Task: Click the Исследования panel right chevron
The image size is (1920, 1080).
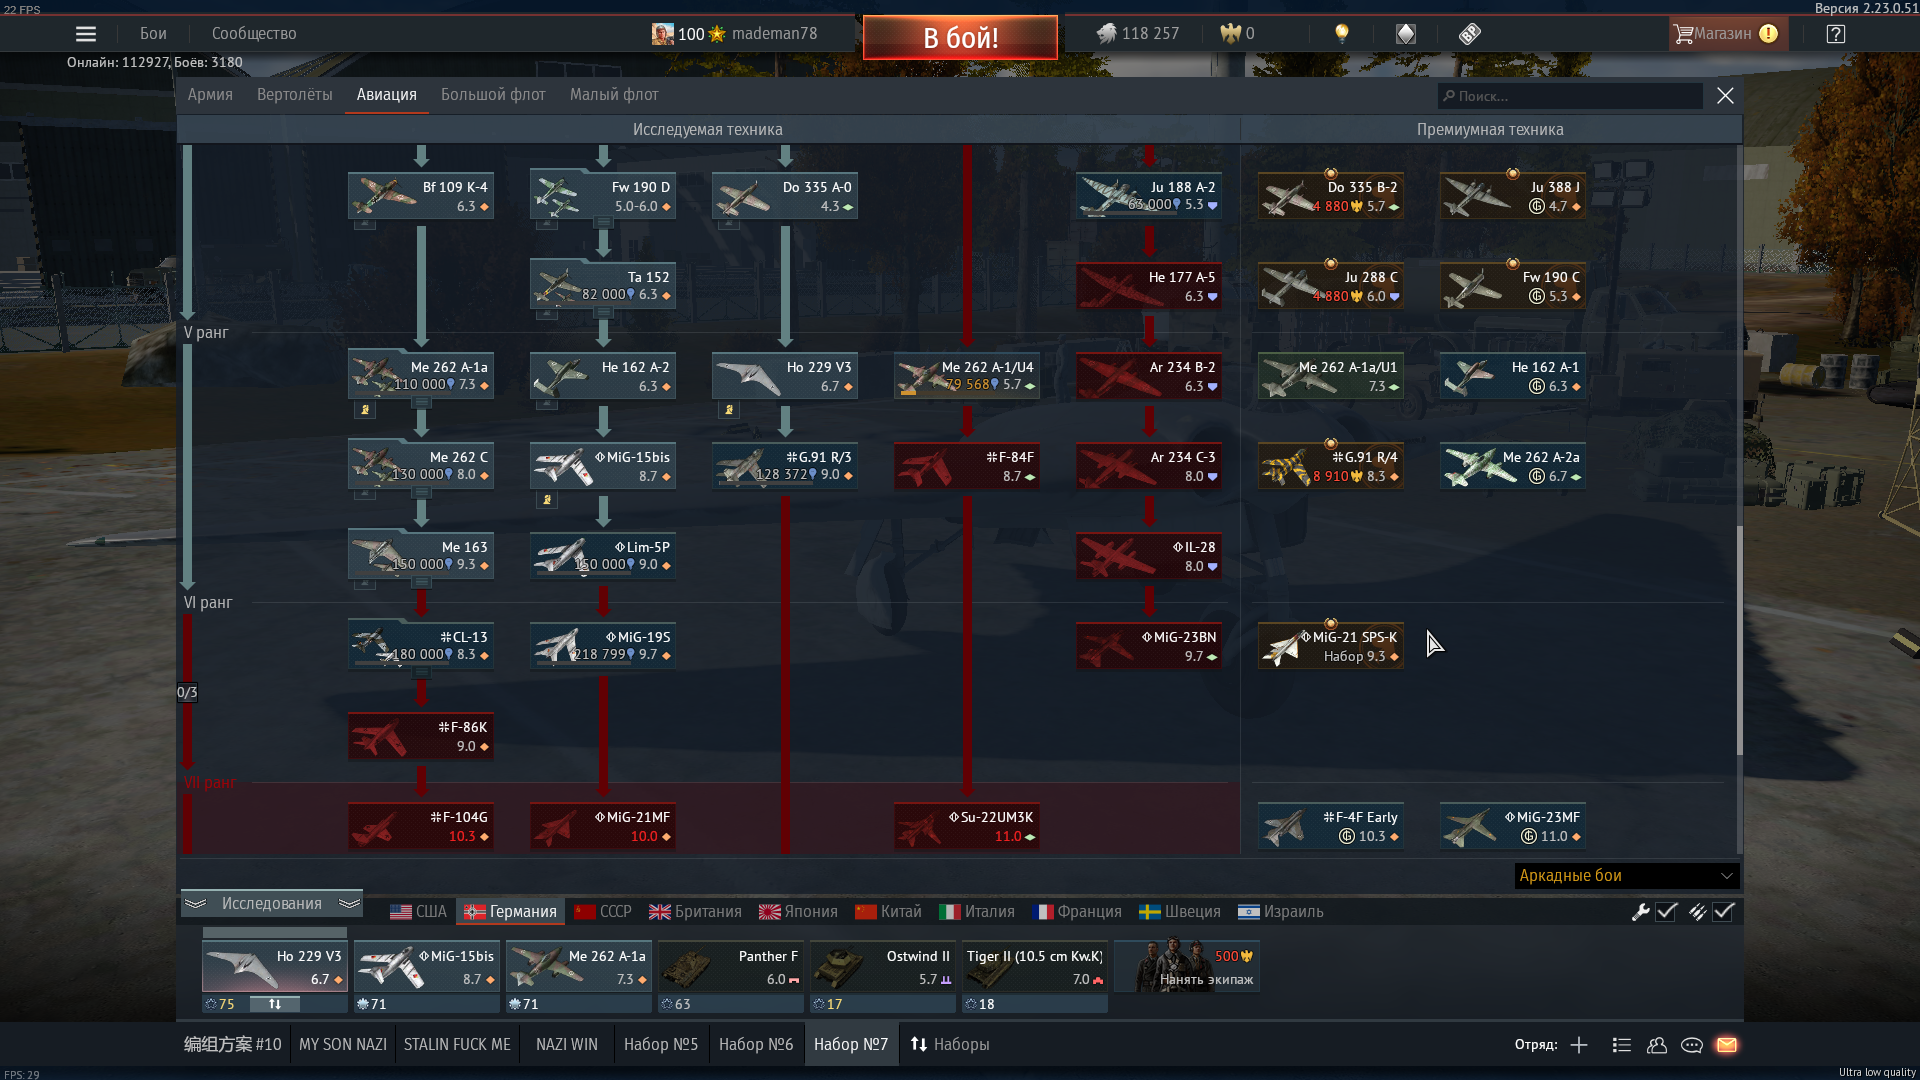Action: tap(349, 904)
